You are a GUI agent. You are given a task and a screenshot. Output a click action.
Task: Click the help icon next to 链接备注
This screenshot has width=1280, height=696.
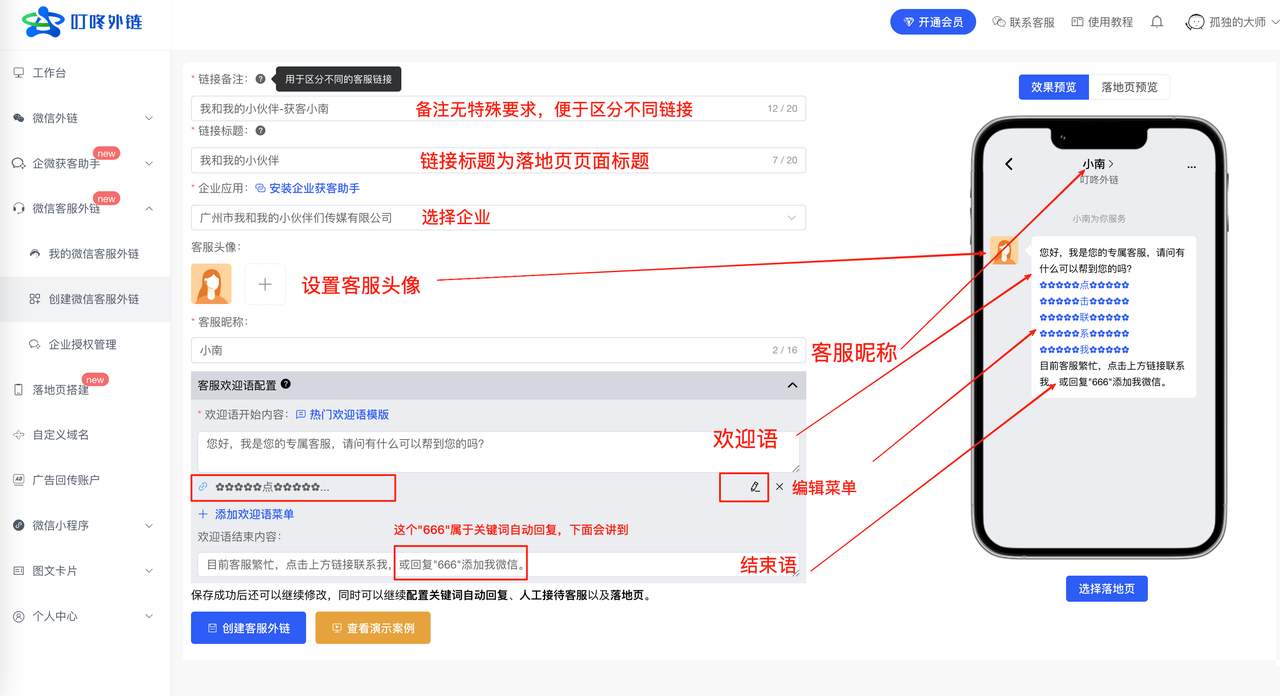tap(259, 78)
